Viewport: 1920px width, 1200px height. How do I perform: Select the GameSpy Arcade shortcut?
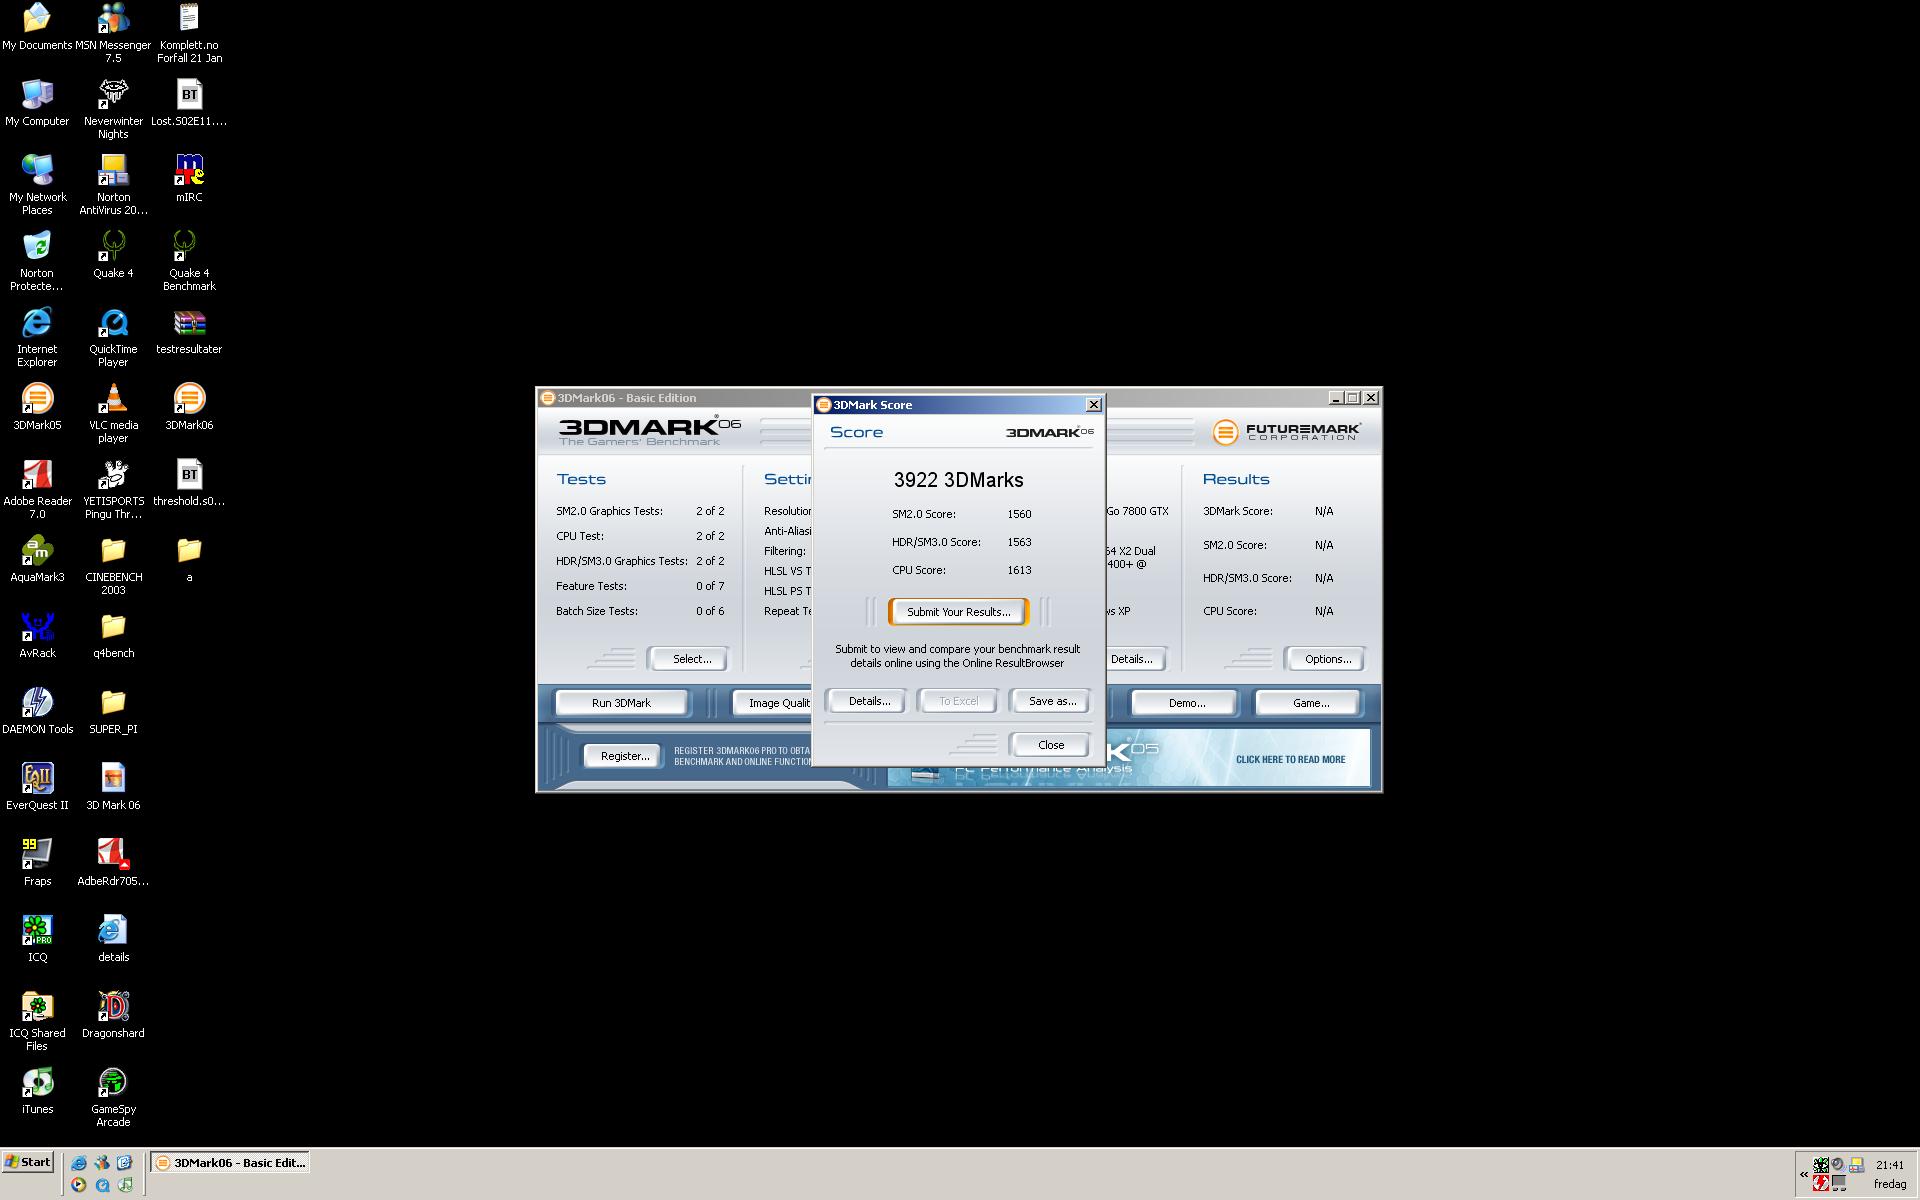[113, 1097]
